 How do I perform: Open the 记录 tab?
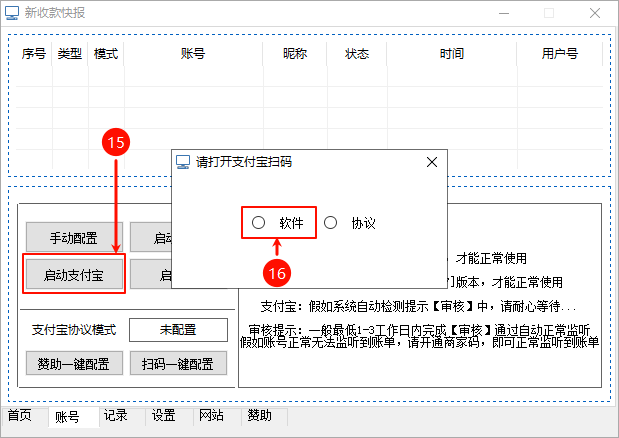115,415
